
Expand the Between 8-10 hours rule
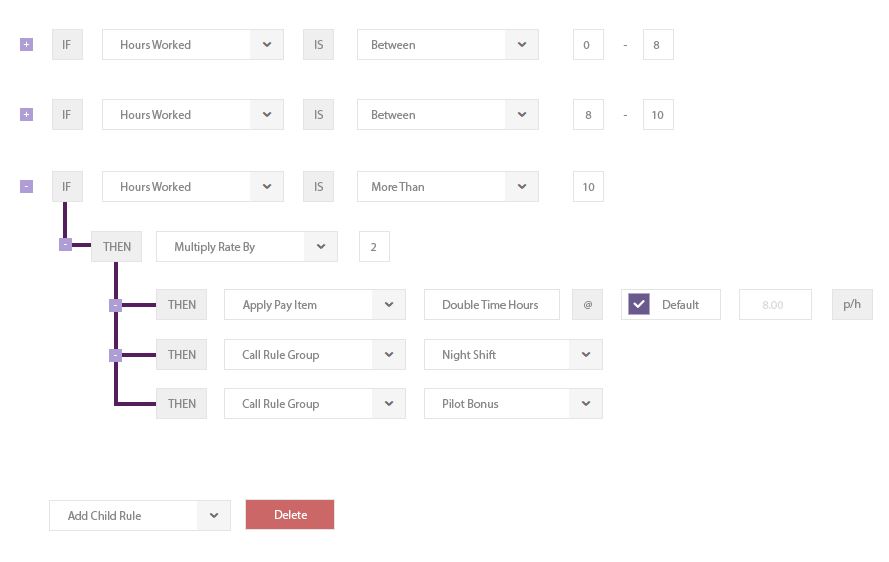[x=26, y=115]
